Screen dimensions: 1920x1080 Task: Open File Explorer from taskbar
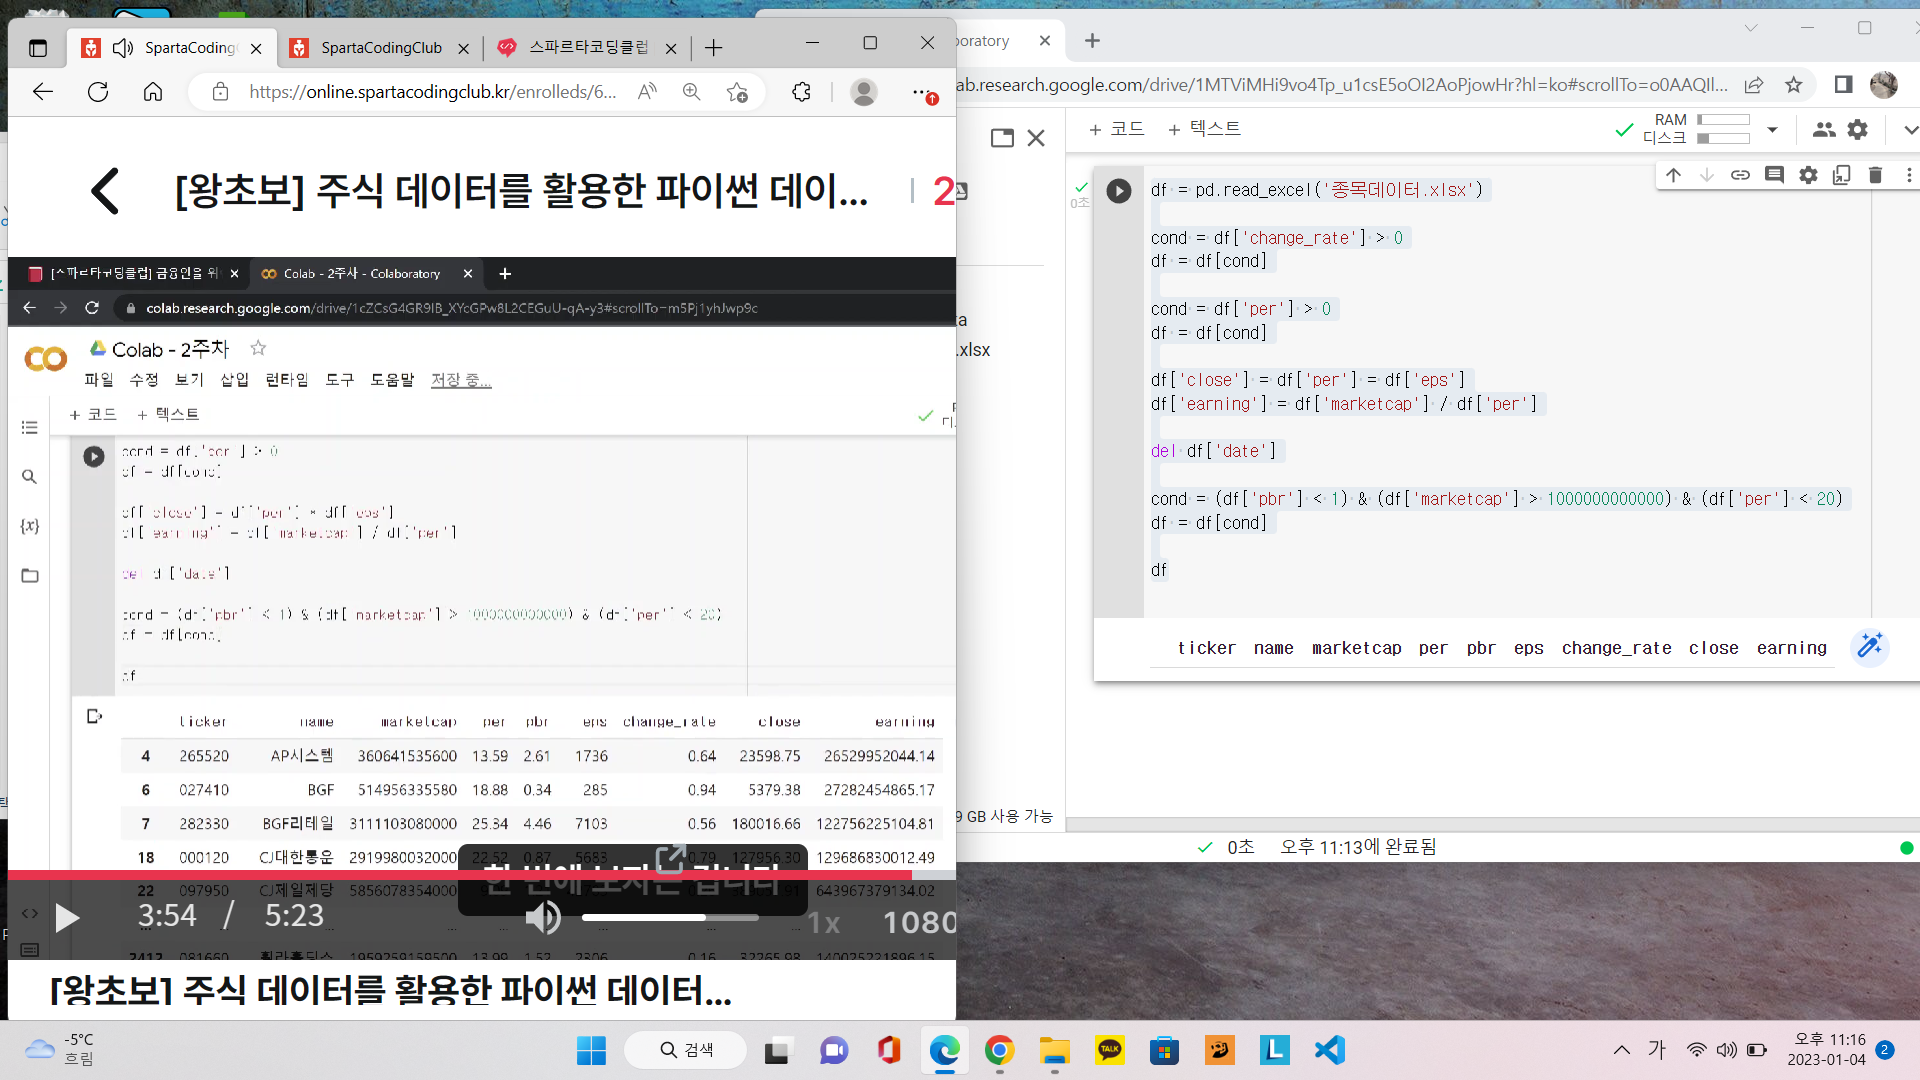click(1054, 1050)
